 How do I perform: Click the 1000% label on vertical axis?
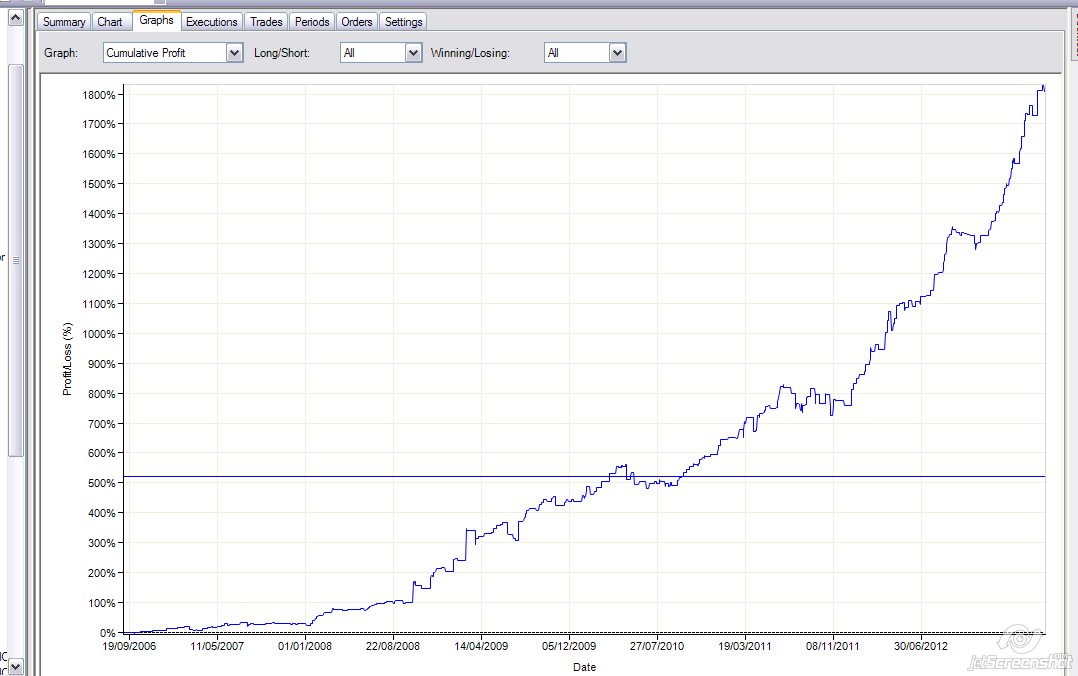[x=98, y=334]
